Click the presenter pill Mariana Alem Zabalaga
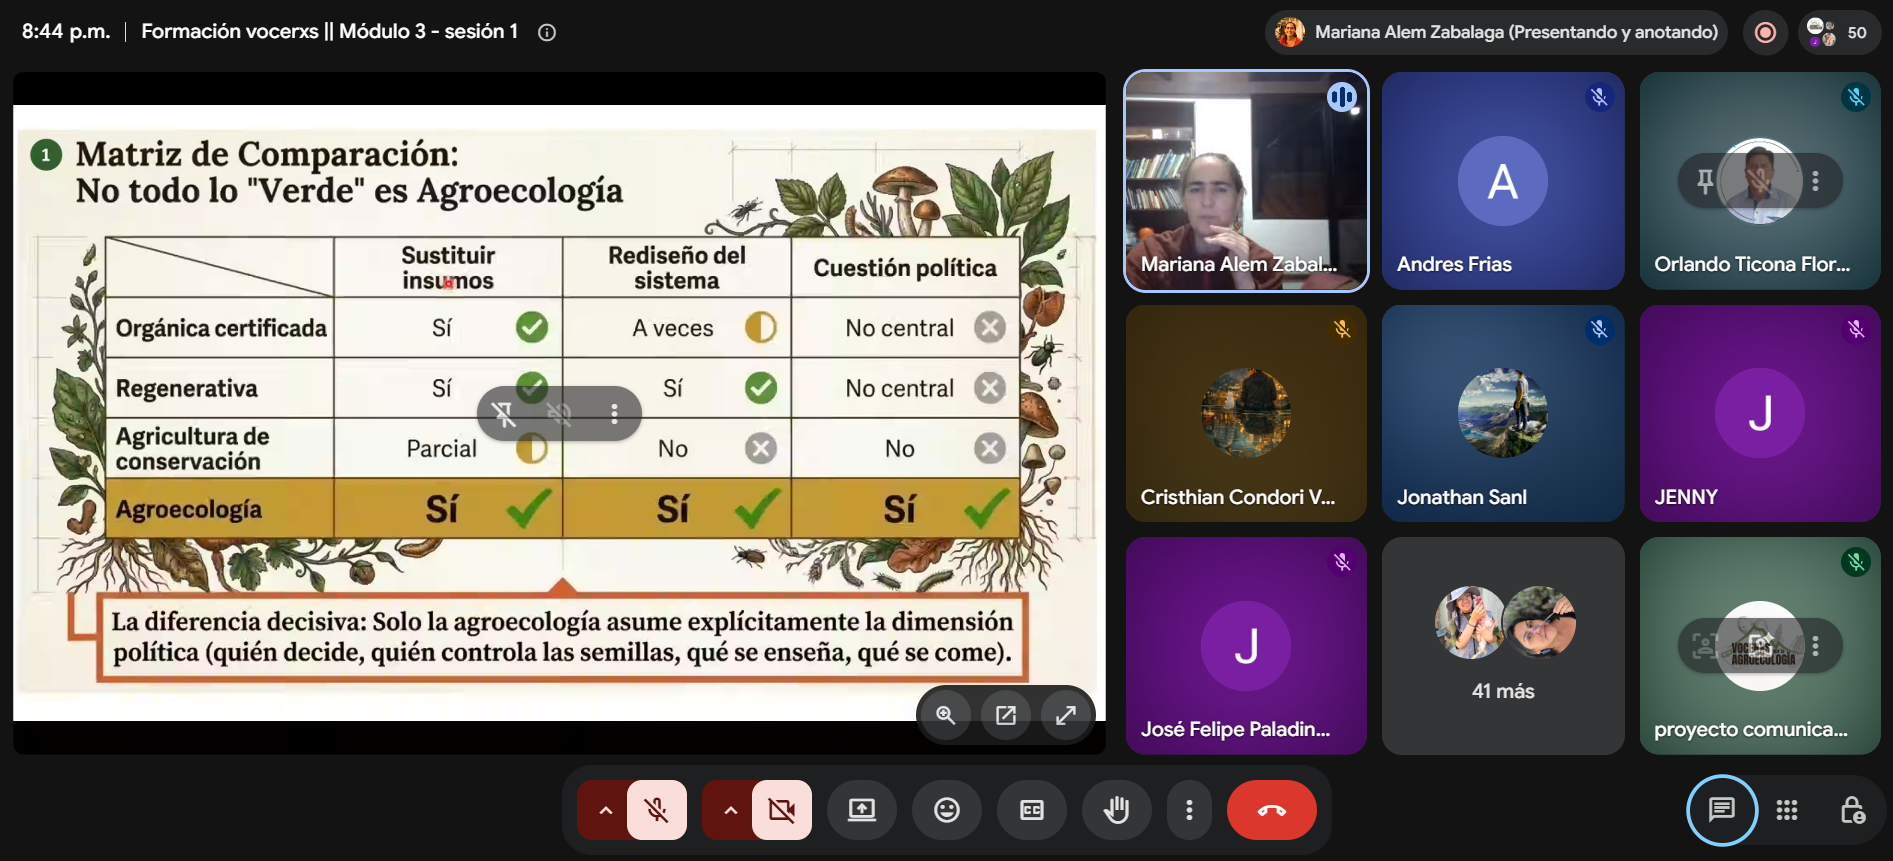Screen dimensions: 1893x861 tap(1496, 32)
